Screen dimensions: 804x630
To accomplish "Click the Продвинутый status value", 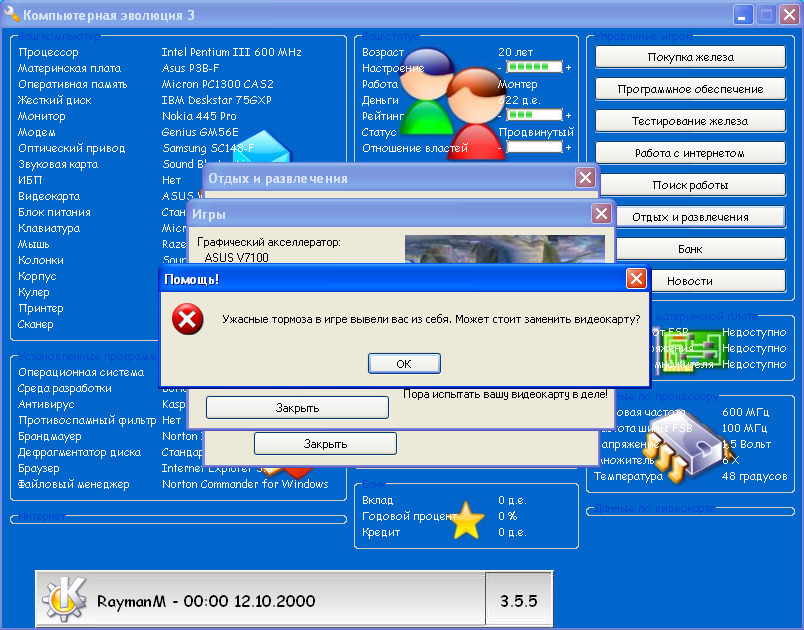I will (x=536, y=132).
